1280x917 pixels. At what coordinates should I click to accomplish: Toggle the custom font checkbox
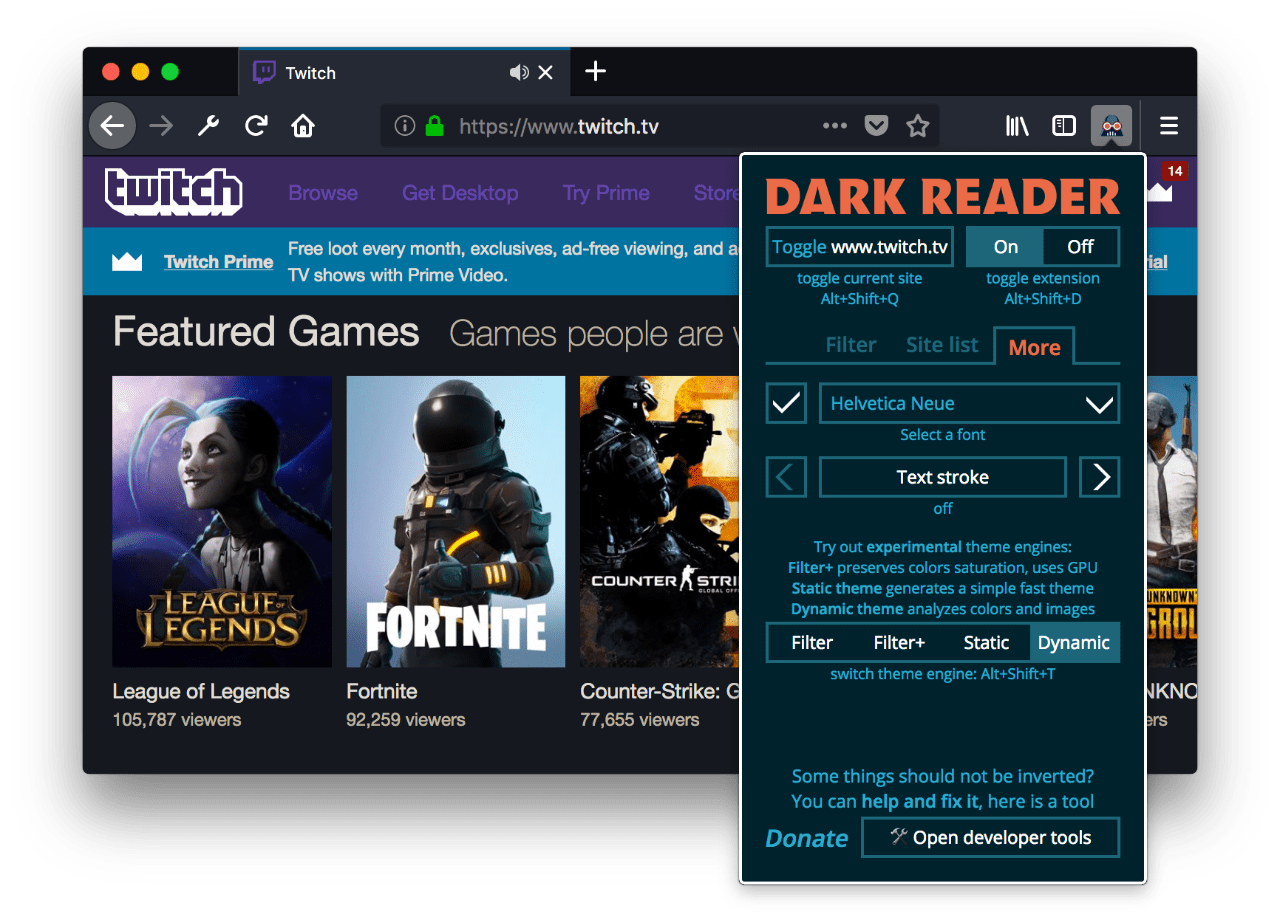[x=786, y=403]
